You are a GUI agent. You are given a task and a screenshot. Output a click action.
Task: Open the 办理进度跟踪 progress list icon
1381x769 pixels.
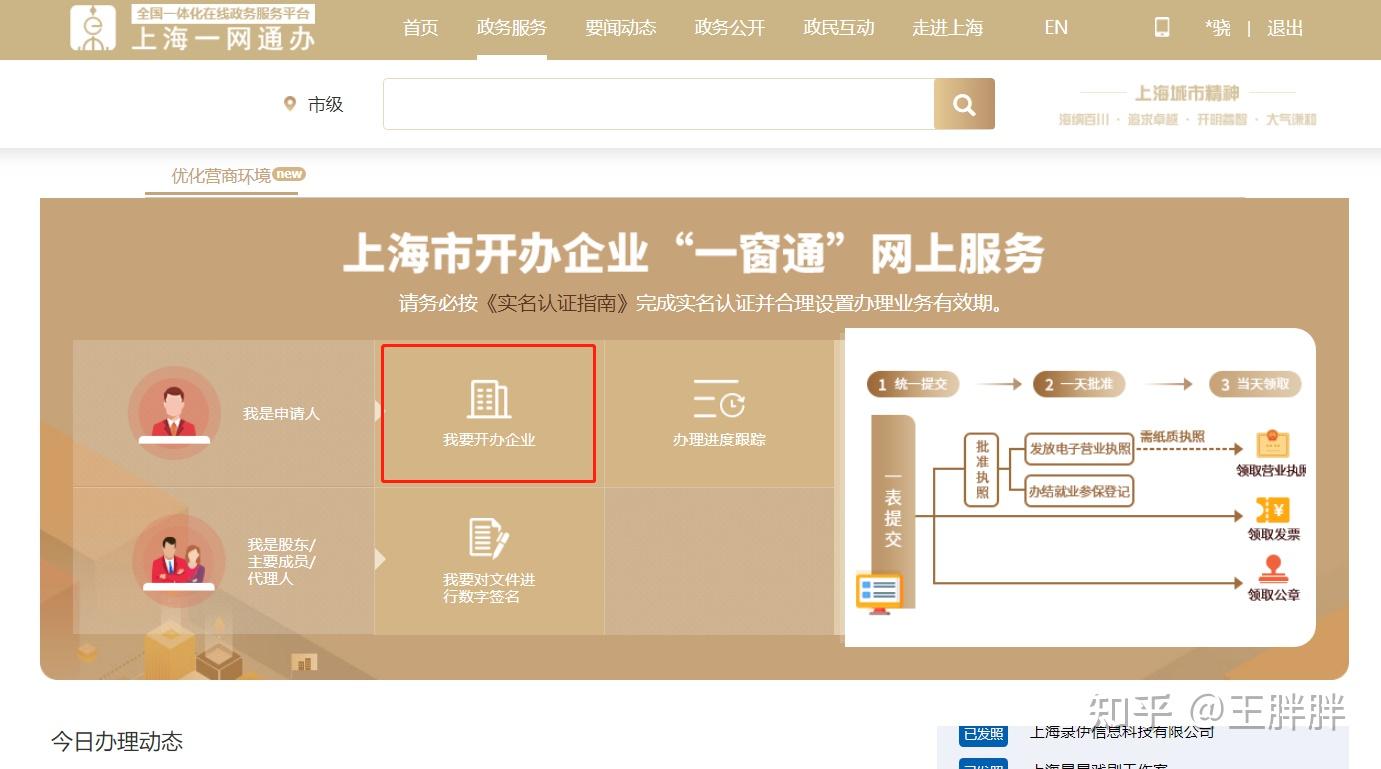[x=719, y=399]
